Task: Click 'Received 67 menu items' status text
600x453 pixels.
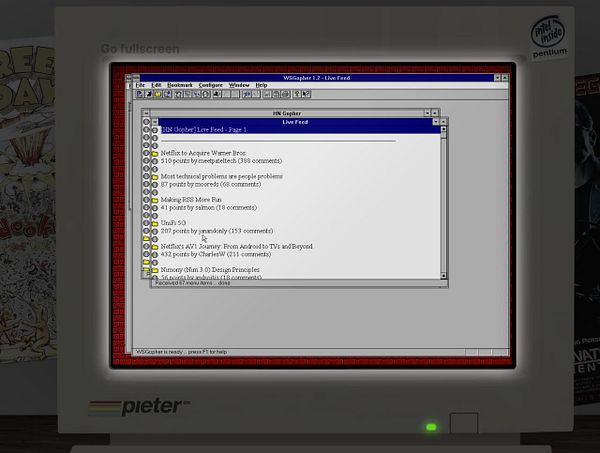Action: (x=192, y=283)
